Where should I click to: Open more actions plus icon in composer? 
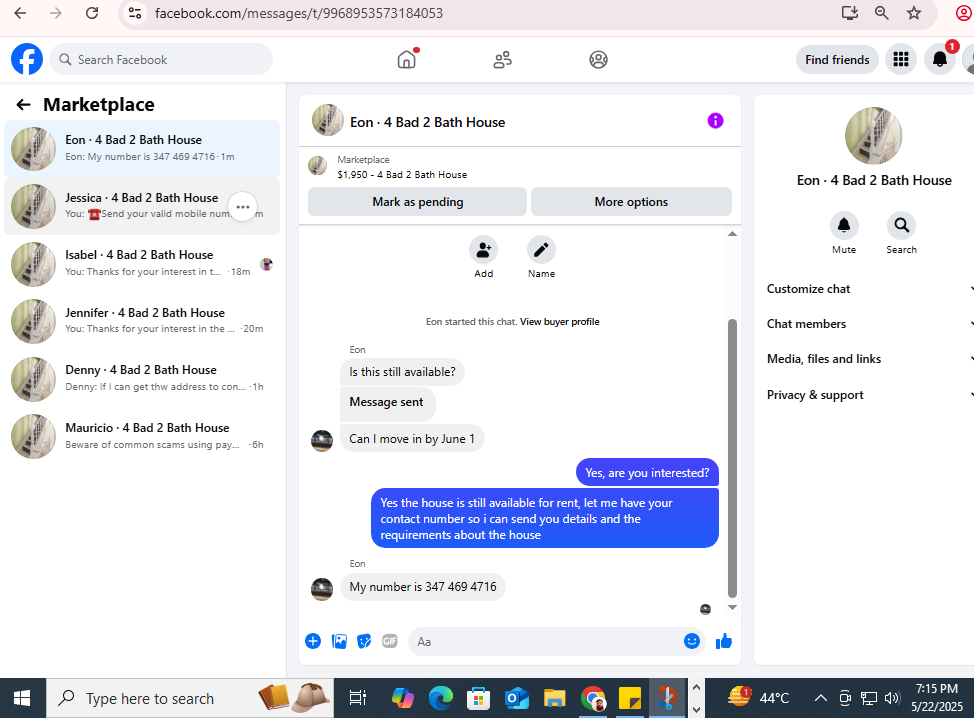(x=313, y=641)
